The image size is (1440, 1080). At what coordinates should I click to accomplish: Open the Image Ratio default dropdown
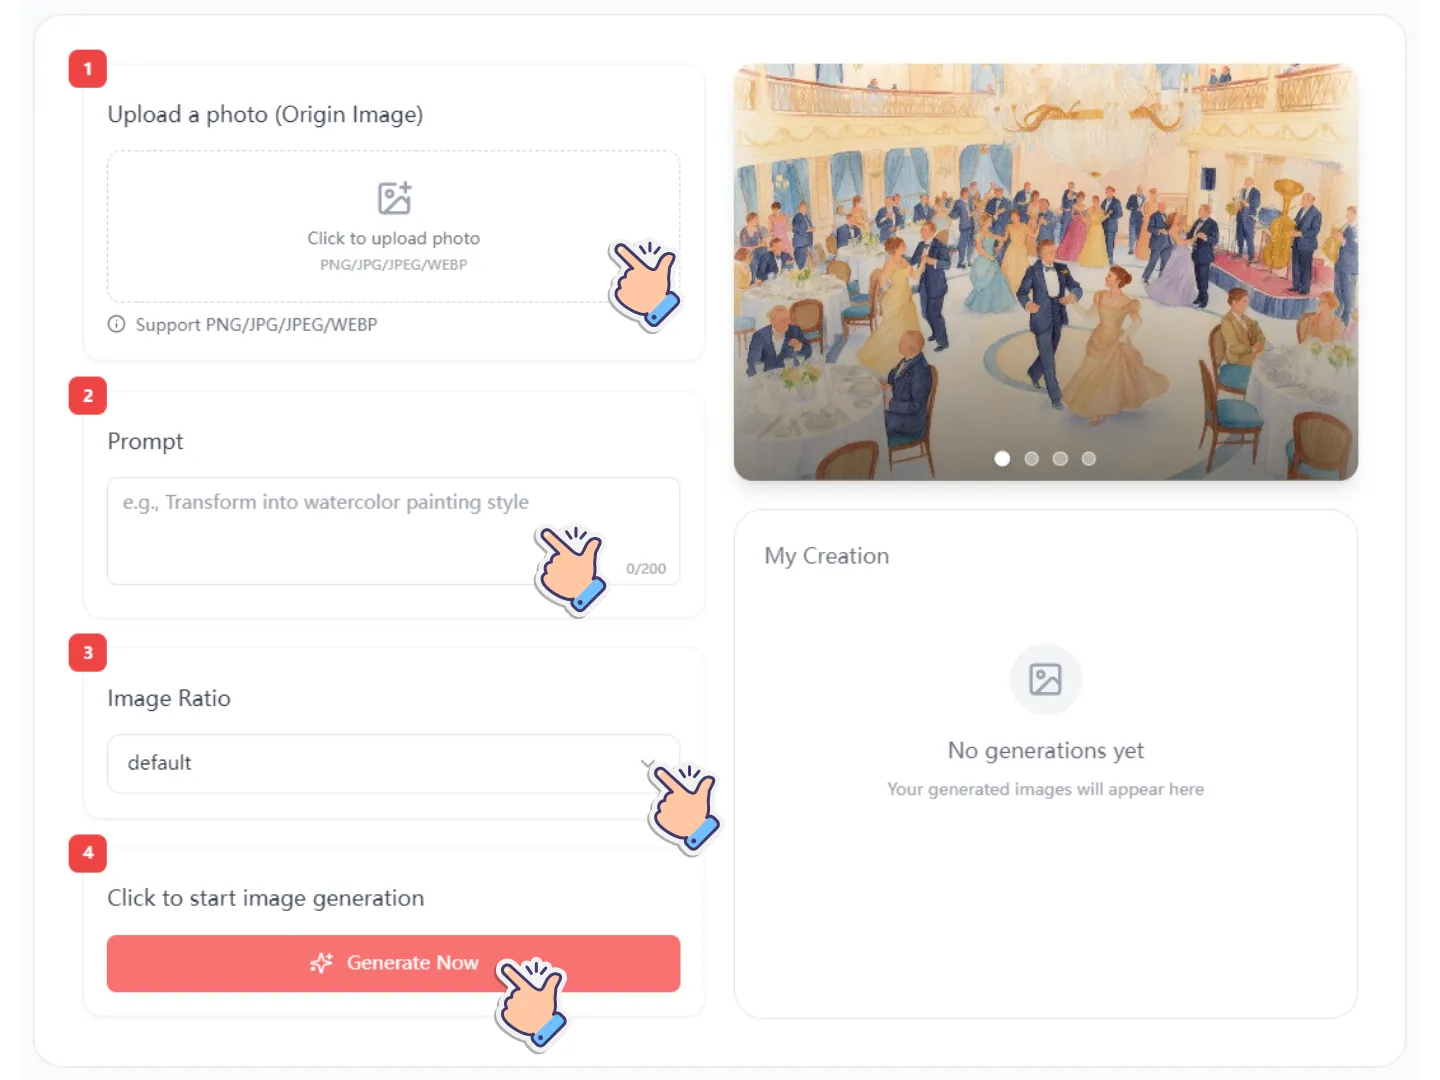pyautogui.click(x=380, y=764)
